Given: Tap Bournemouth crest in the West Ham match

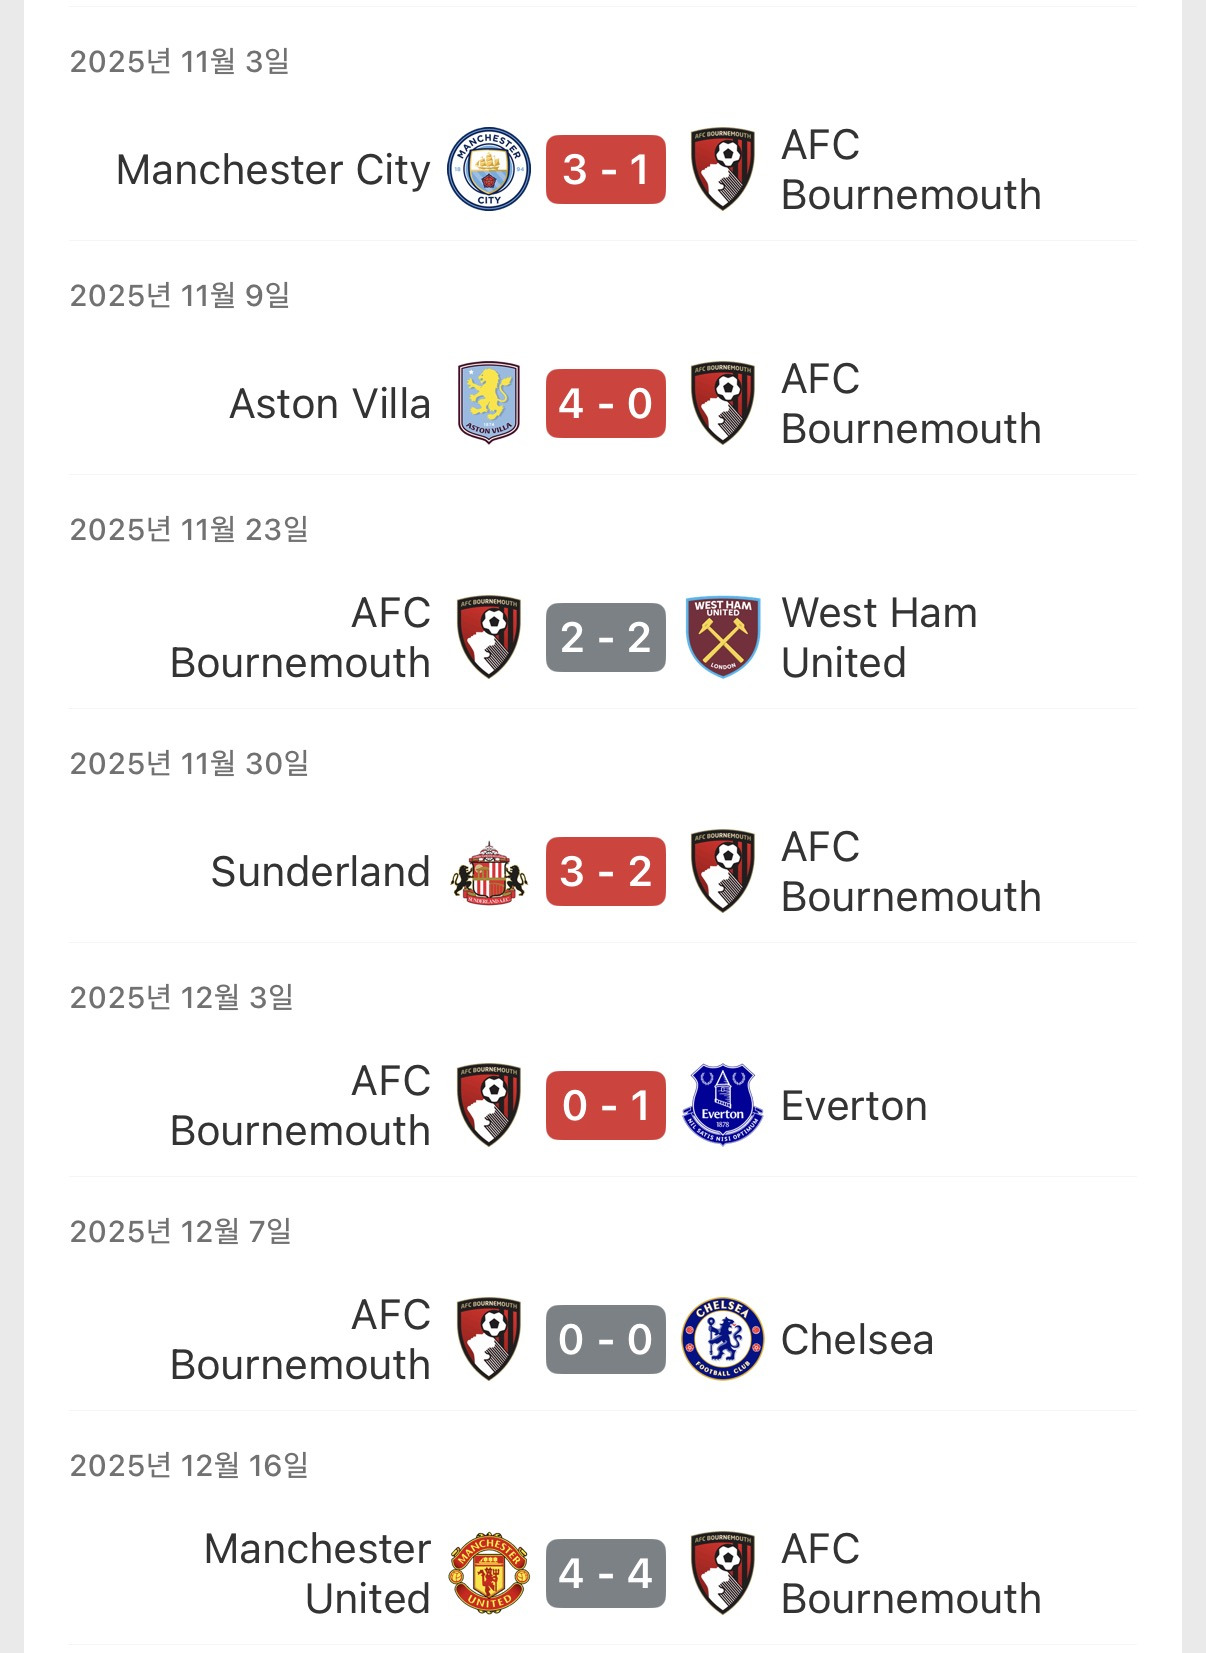Looking at the screenshot, I should (489, 637).
